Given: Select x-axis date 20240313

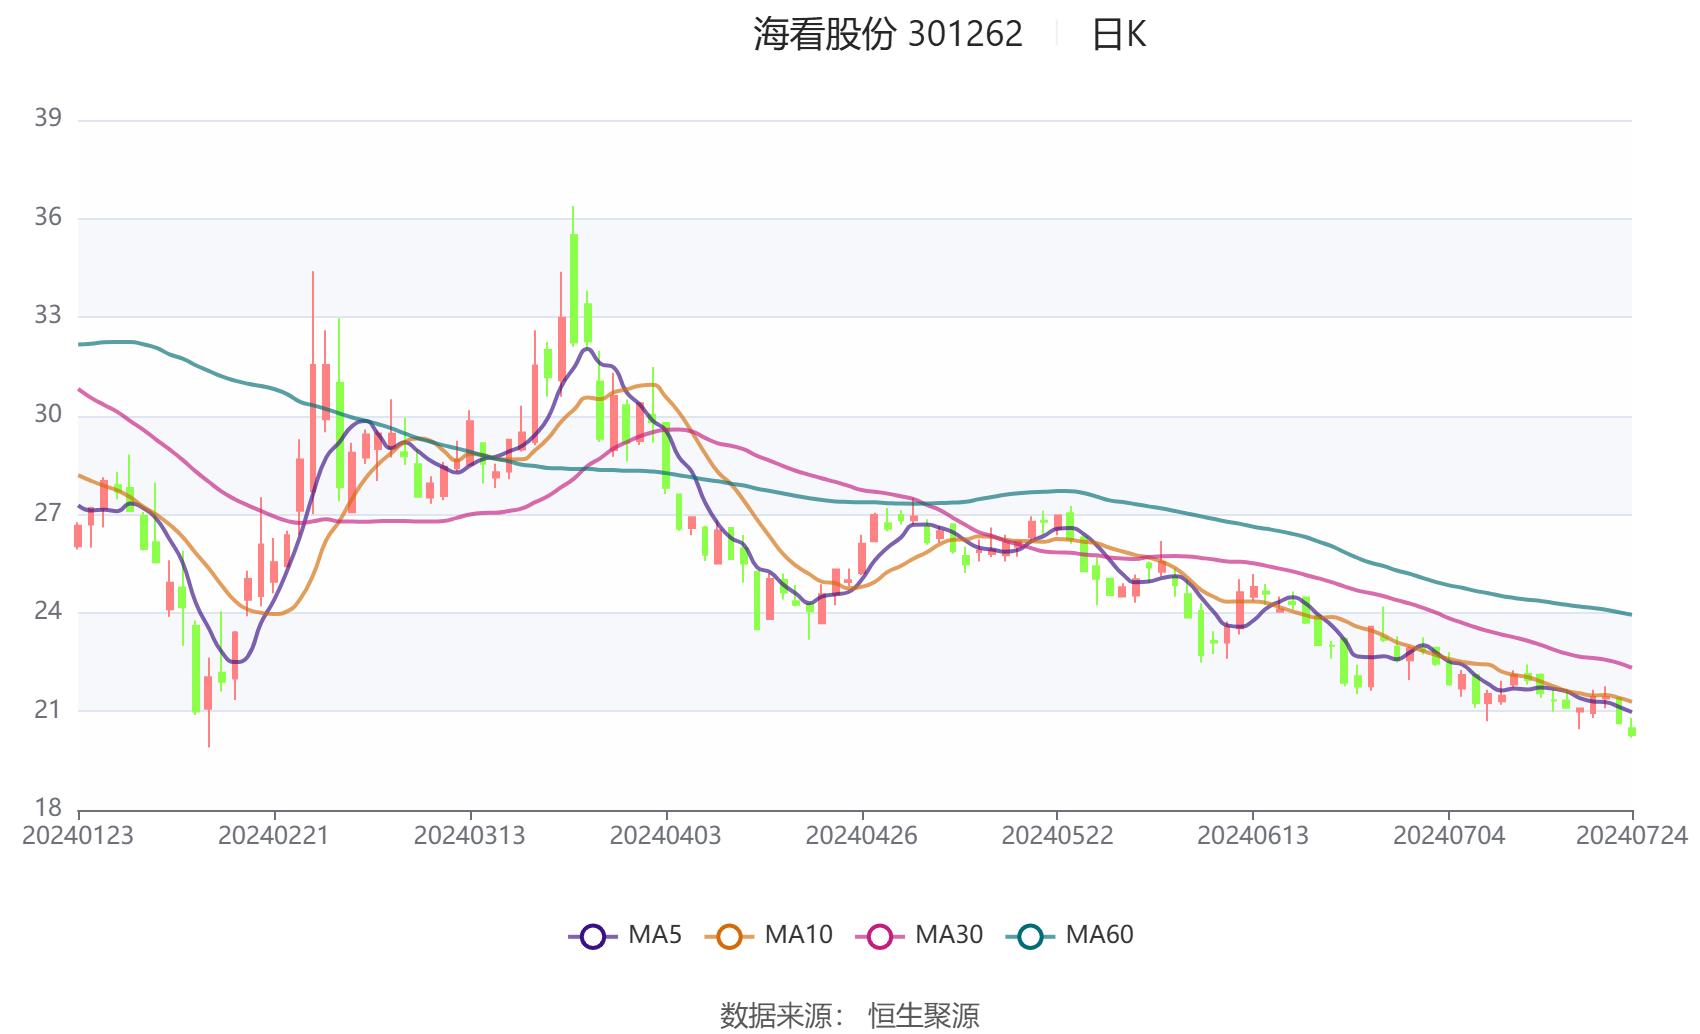Looking at the screenshot, I should point(470,836).
